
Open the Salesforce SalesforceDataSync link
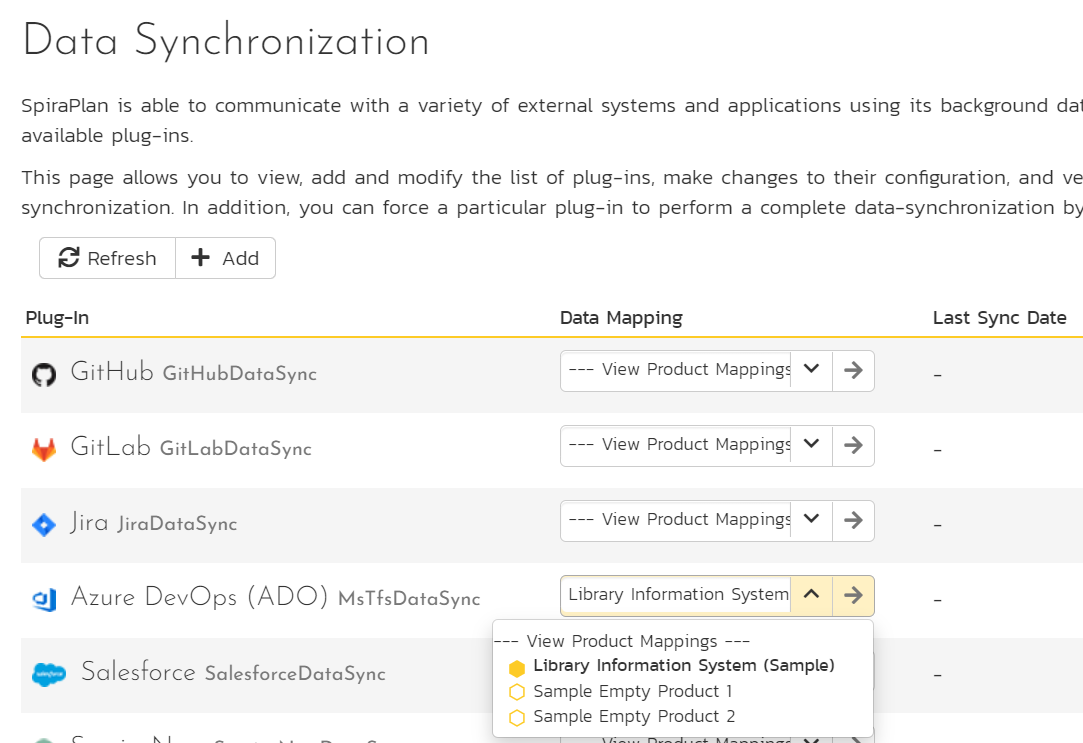(x=233, y=672)
